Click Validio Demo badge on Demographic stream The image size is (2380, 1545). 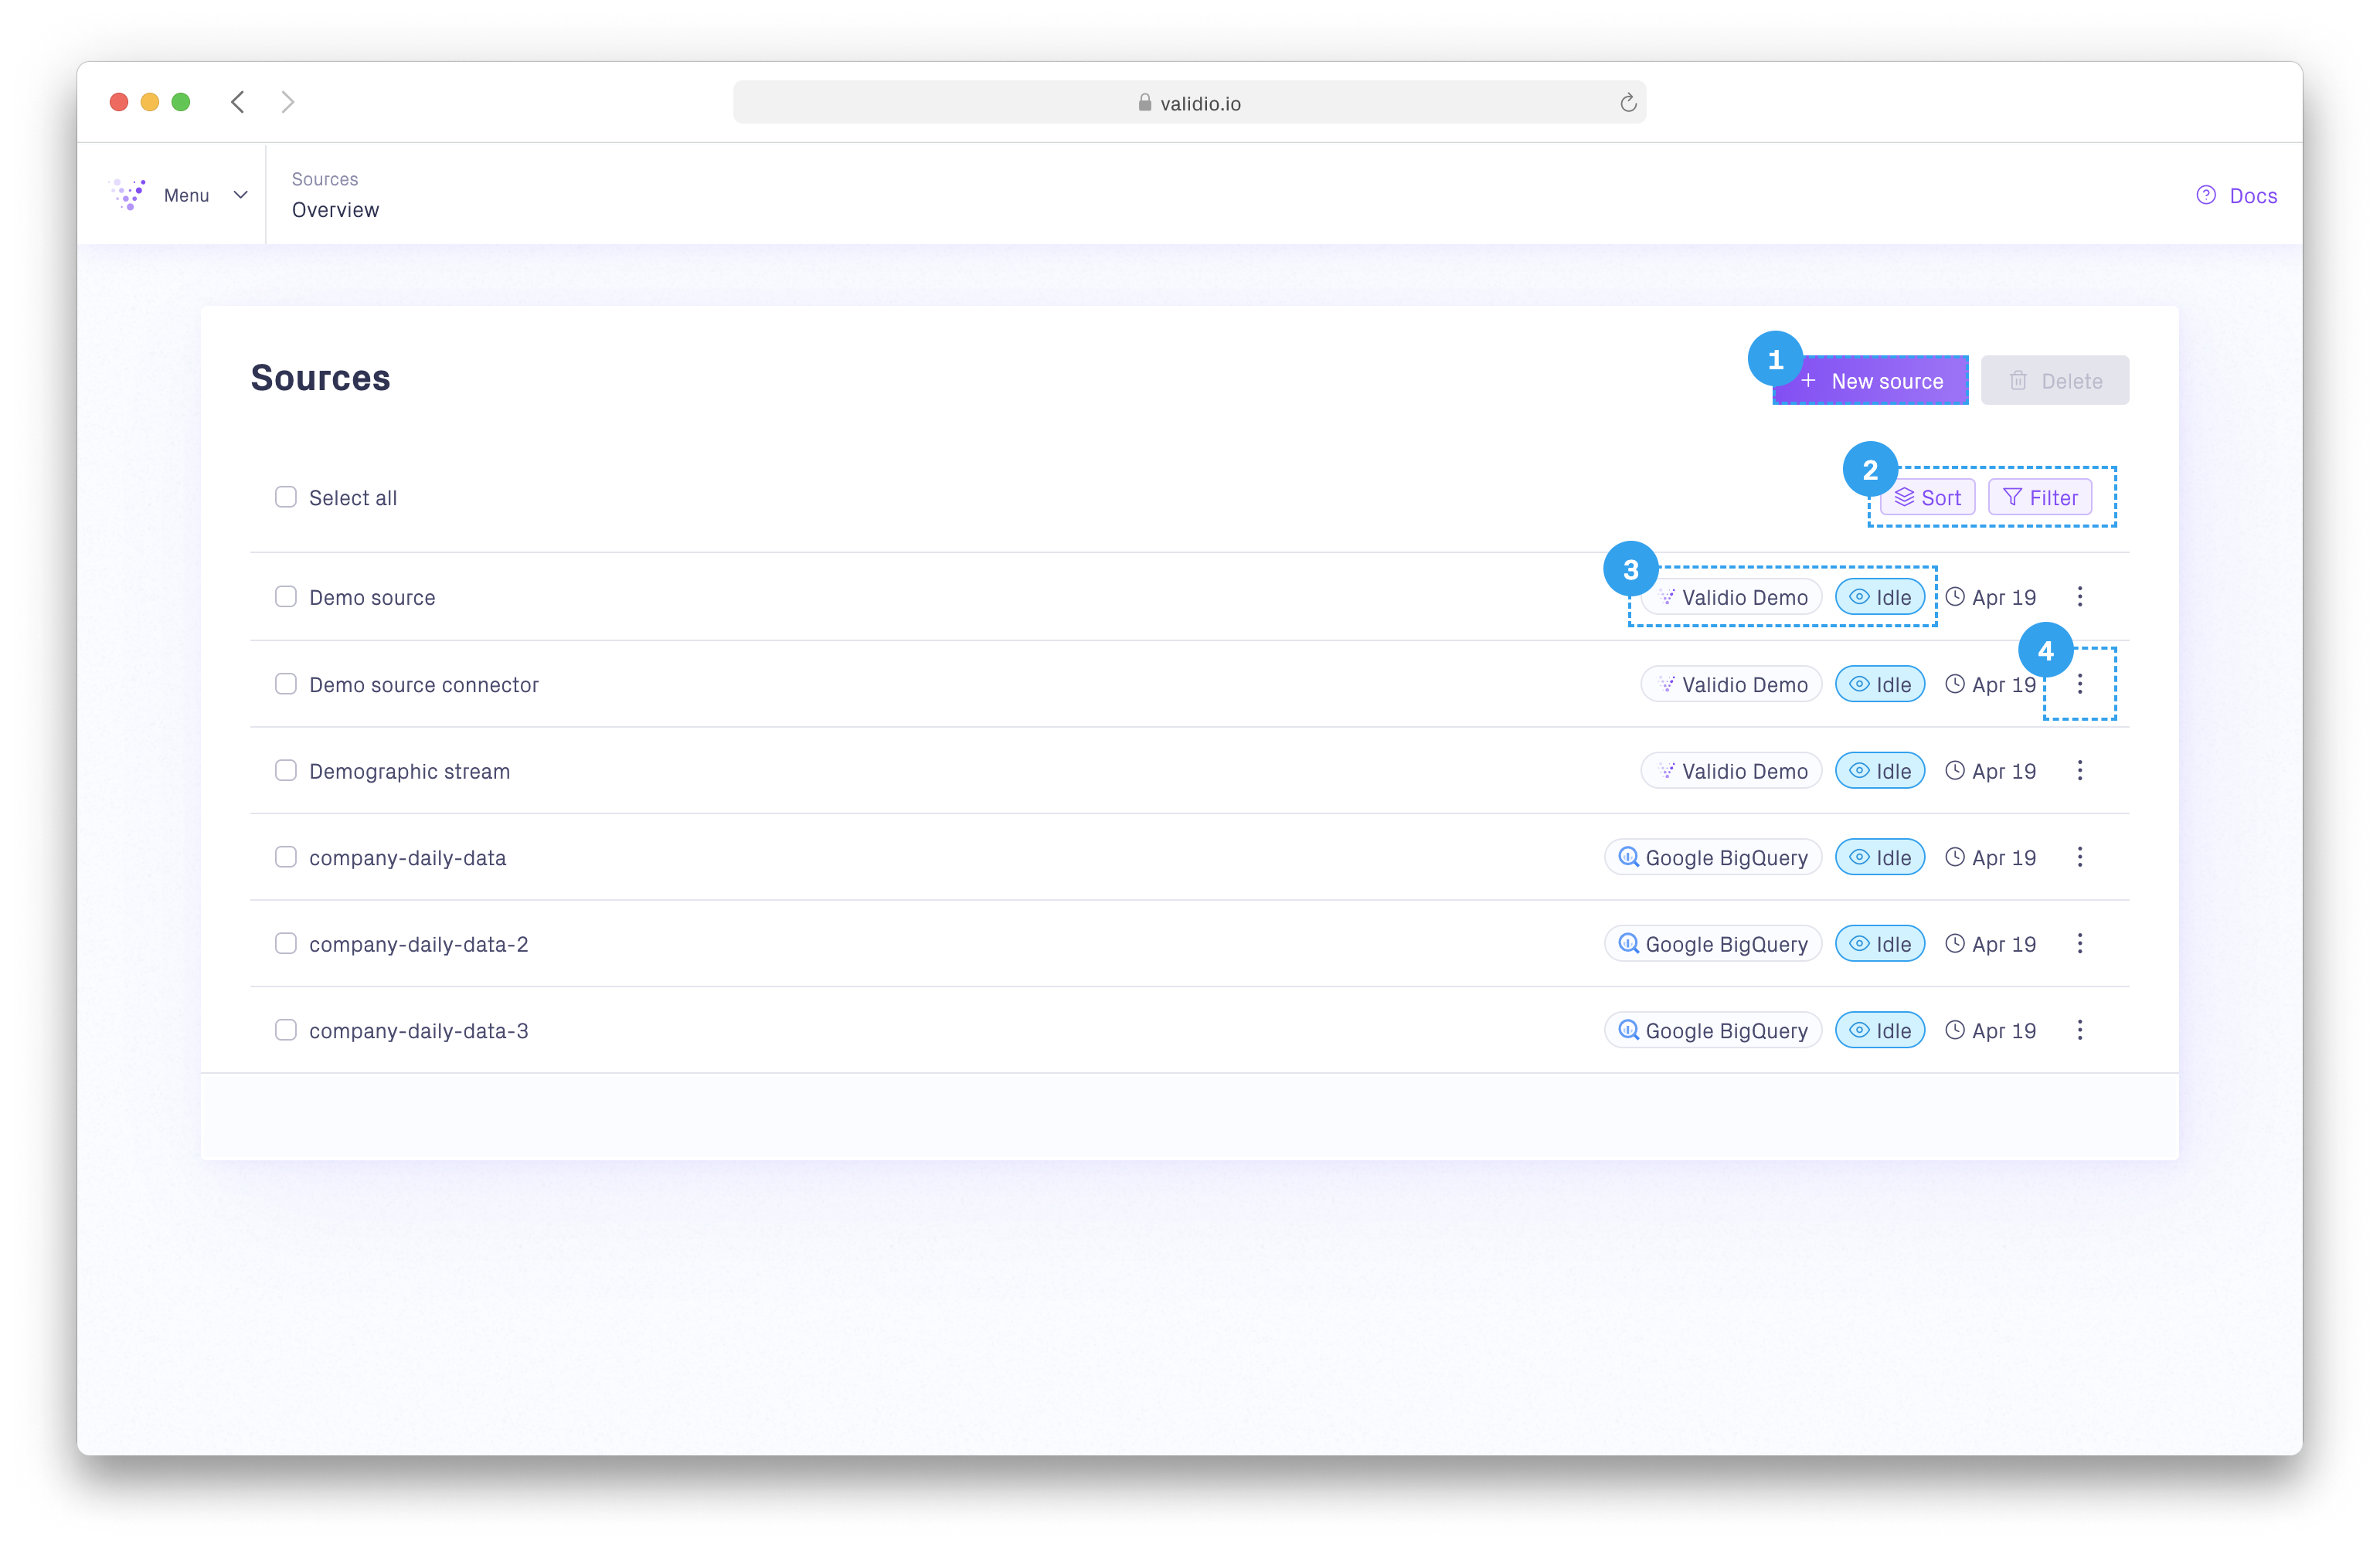coord(1731,771)
